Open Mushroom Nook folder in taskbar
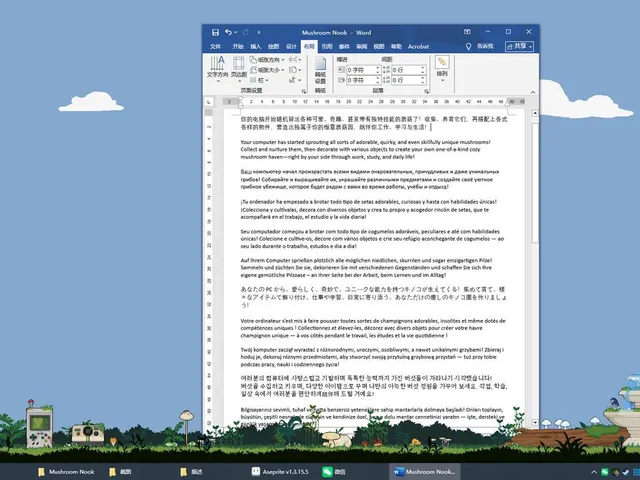This screenshot has width=640, height=480. pyautogui.click(x=66, y=472)
